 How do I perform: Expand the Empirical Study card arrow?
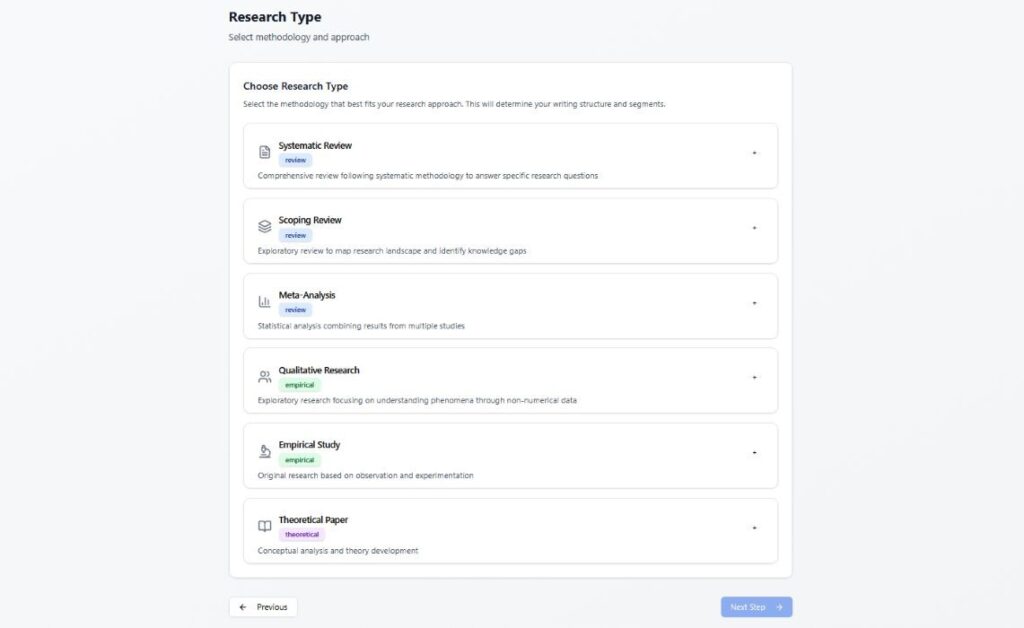pos(754,453)
